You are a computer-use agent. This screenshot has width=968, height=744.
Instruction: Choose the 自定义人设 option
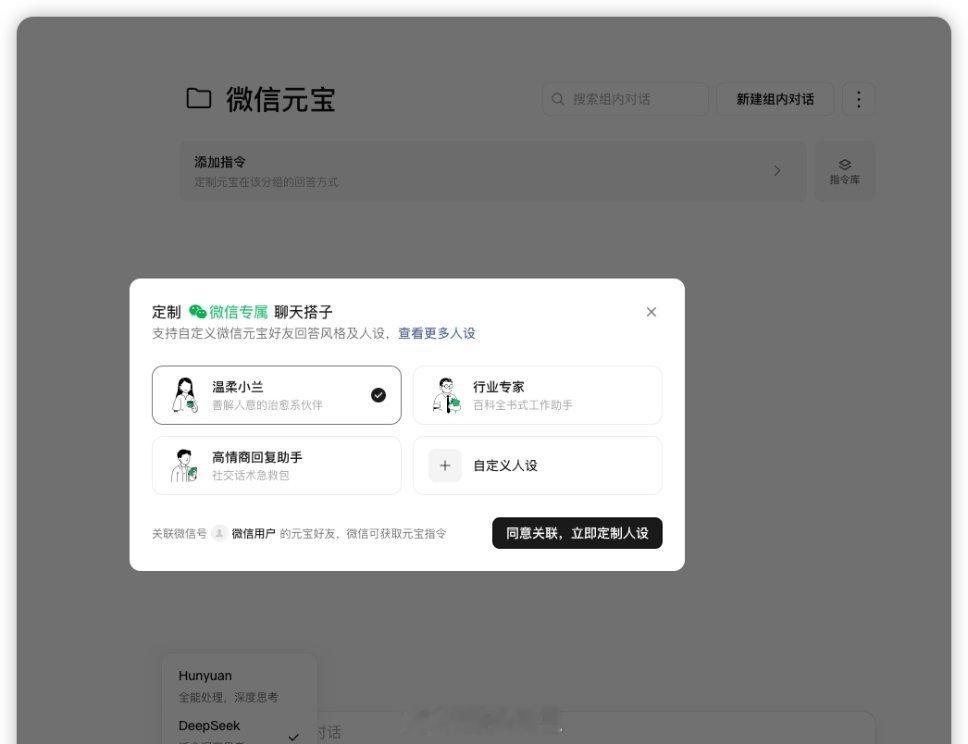[x=537, y=466]
